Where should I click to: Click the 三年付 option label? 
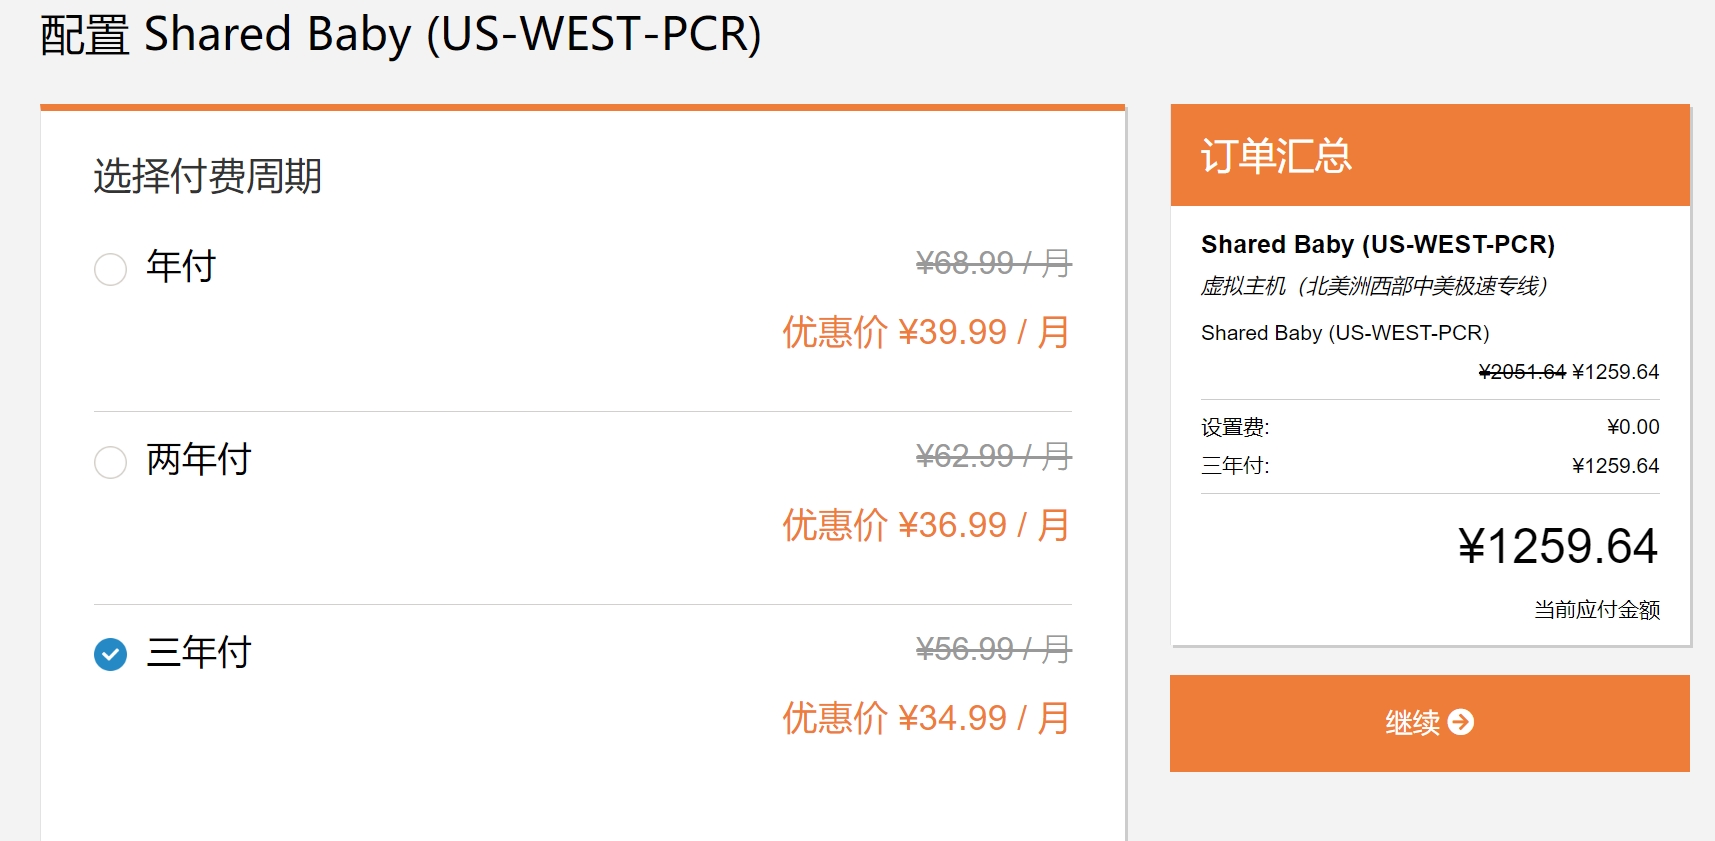[x=199, y=652]
